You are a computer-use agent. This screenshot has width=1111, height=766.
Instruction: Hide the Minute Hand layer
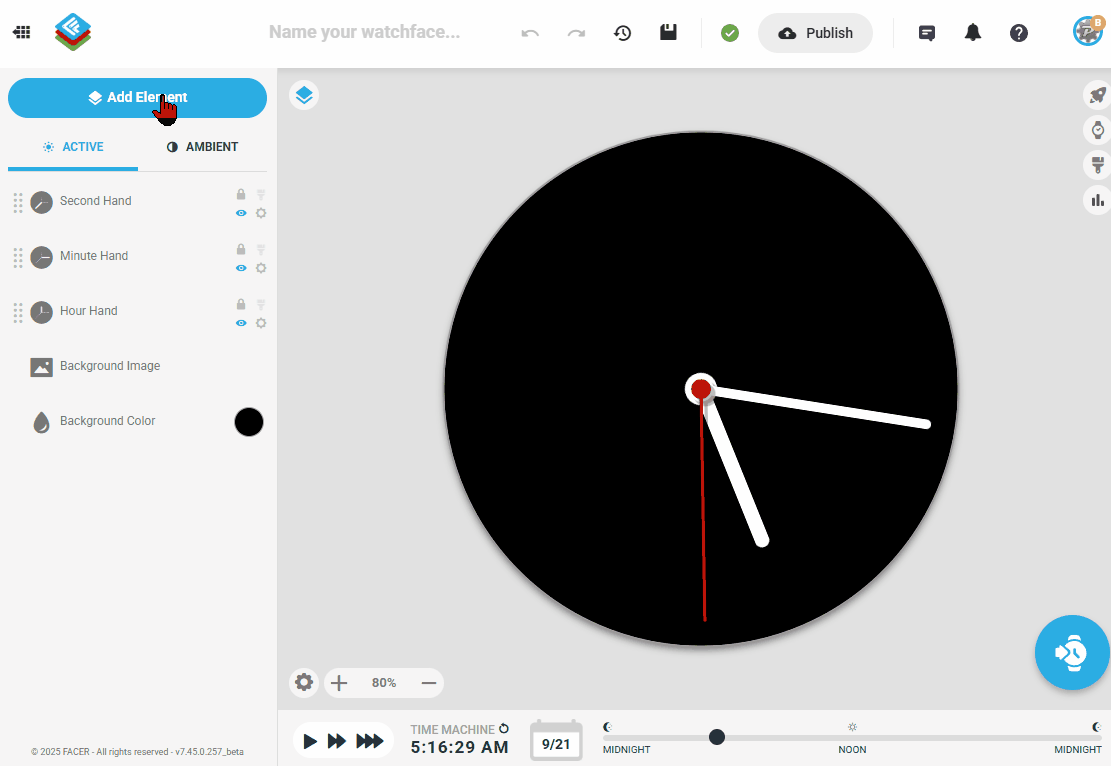point(241,268)
